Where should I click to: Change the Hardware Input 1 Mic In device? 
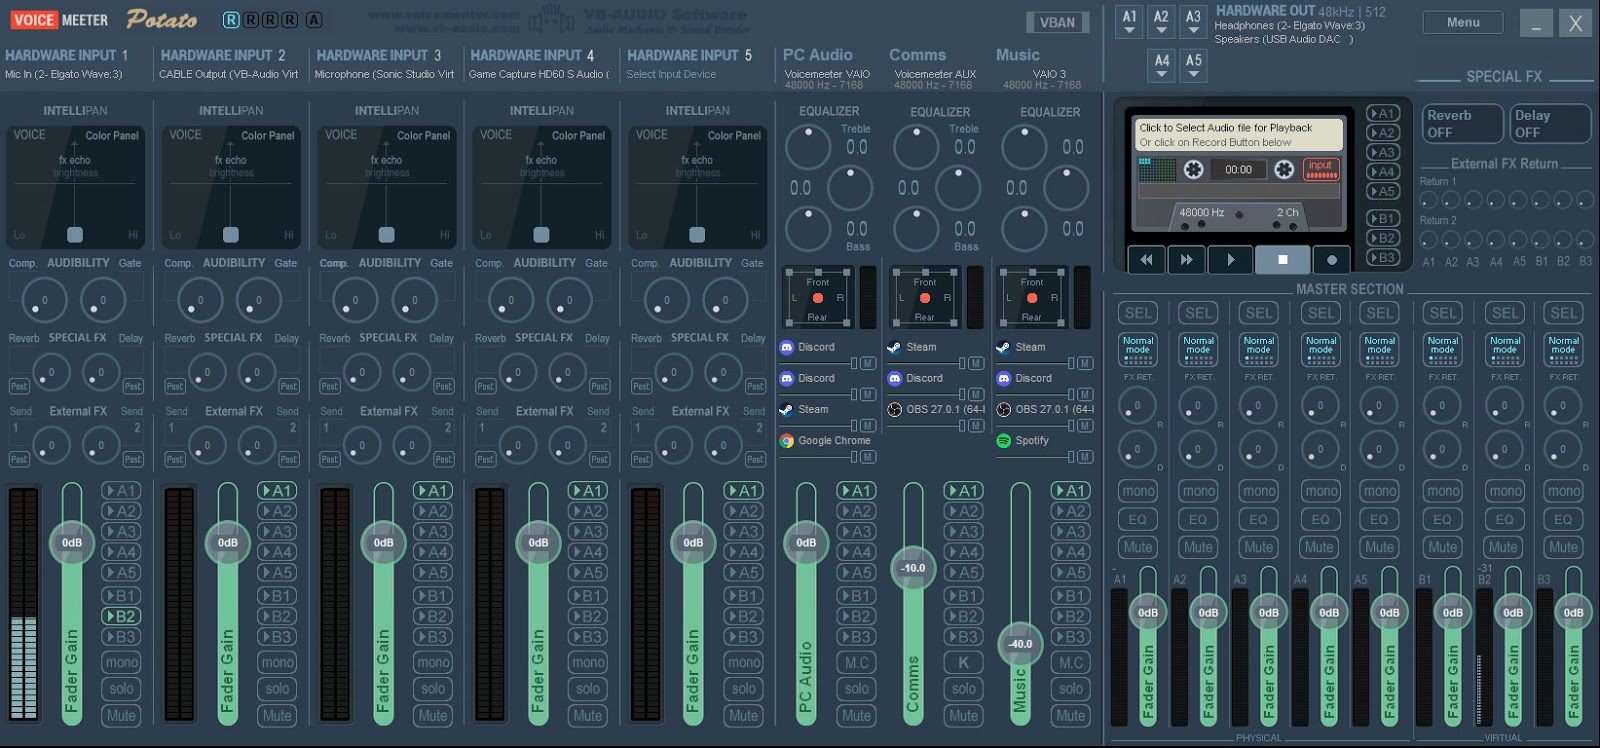[x=64, y=74]
